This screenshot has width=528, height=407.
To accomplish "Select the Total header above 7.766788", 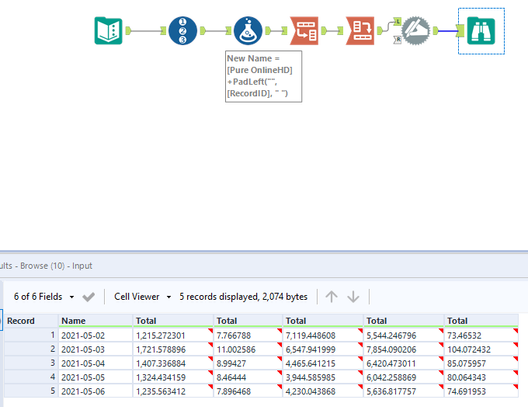I will 248,321.
